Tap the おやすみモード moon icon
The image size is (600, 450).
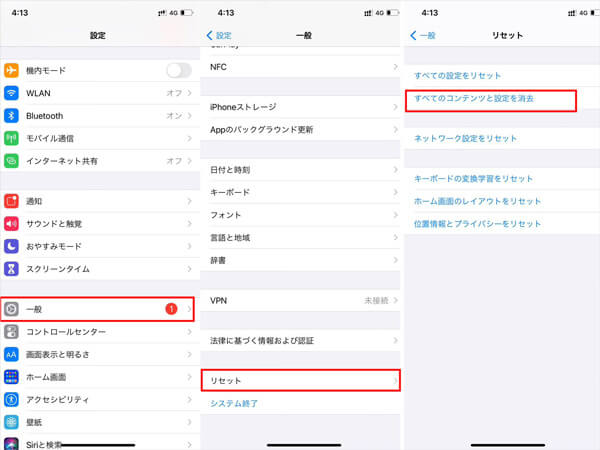[x=11, y=246]
